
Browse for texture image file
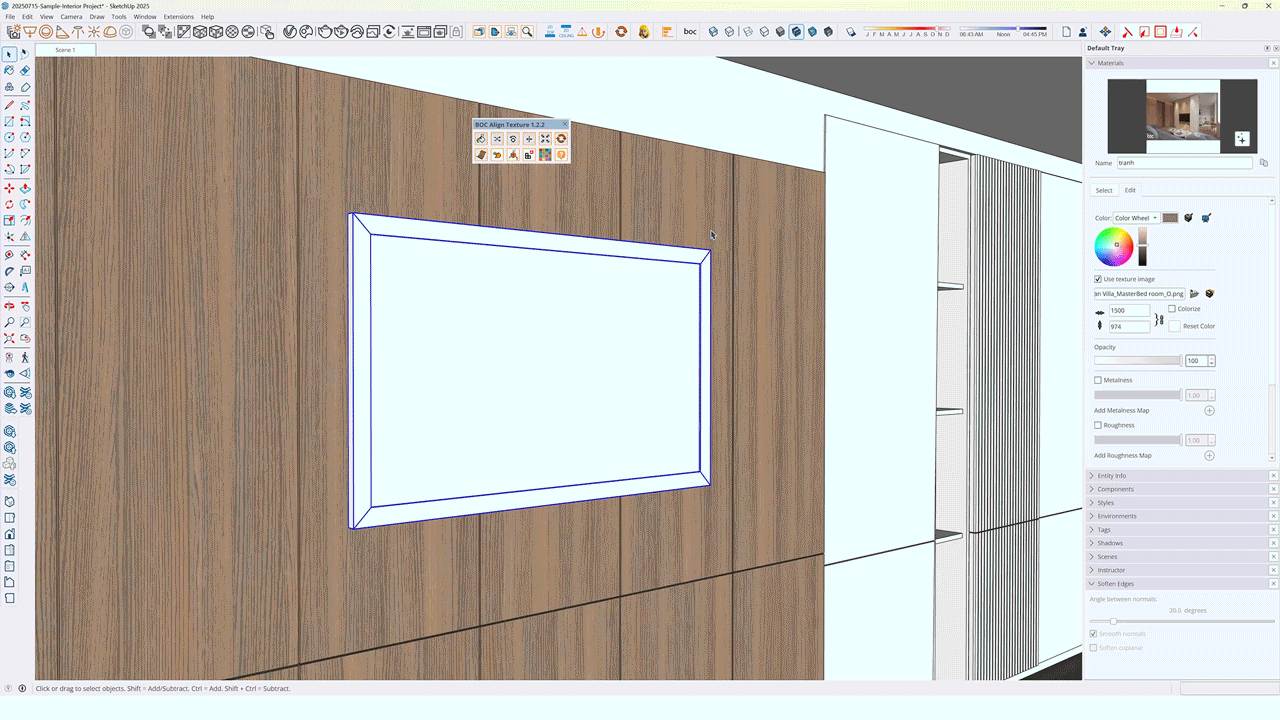click(x=1194, y=294)
